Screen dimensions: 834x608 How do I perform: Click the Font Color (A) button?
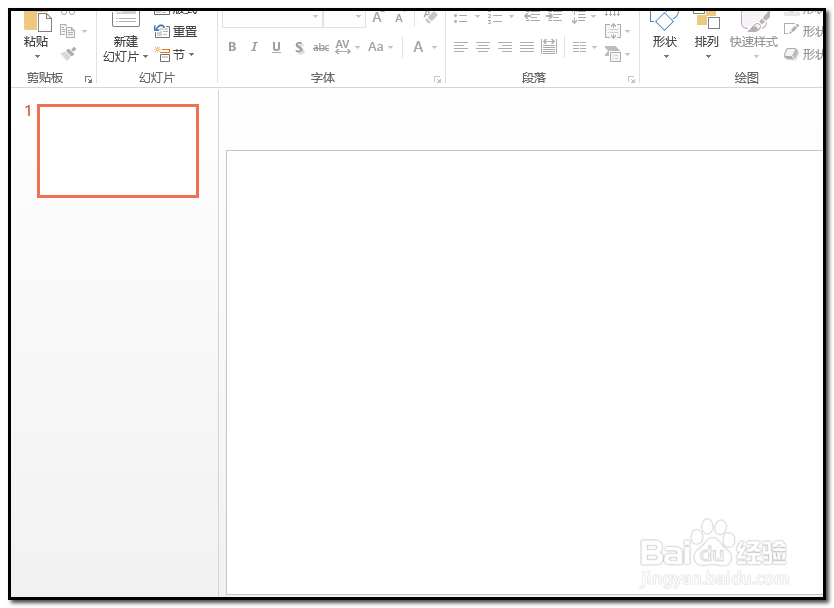pyautogui.click(x=419, y=47)
